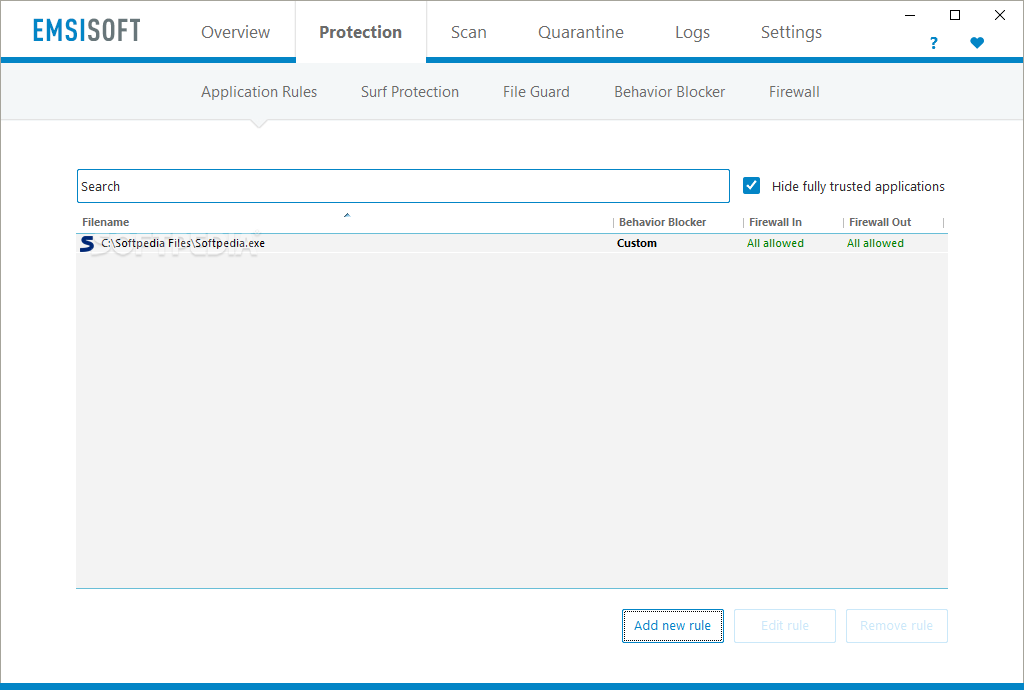The height and width of the screenshot is (690, 1024).
Task: Switch to File Guard sub-tab
Action: tap(536, 92)
